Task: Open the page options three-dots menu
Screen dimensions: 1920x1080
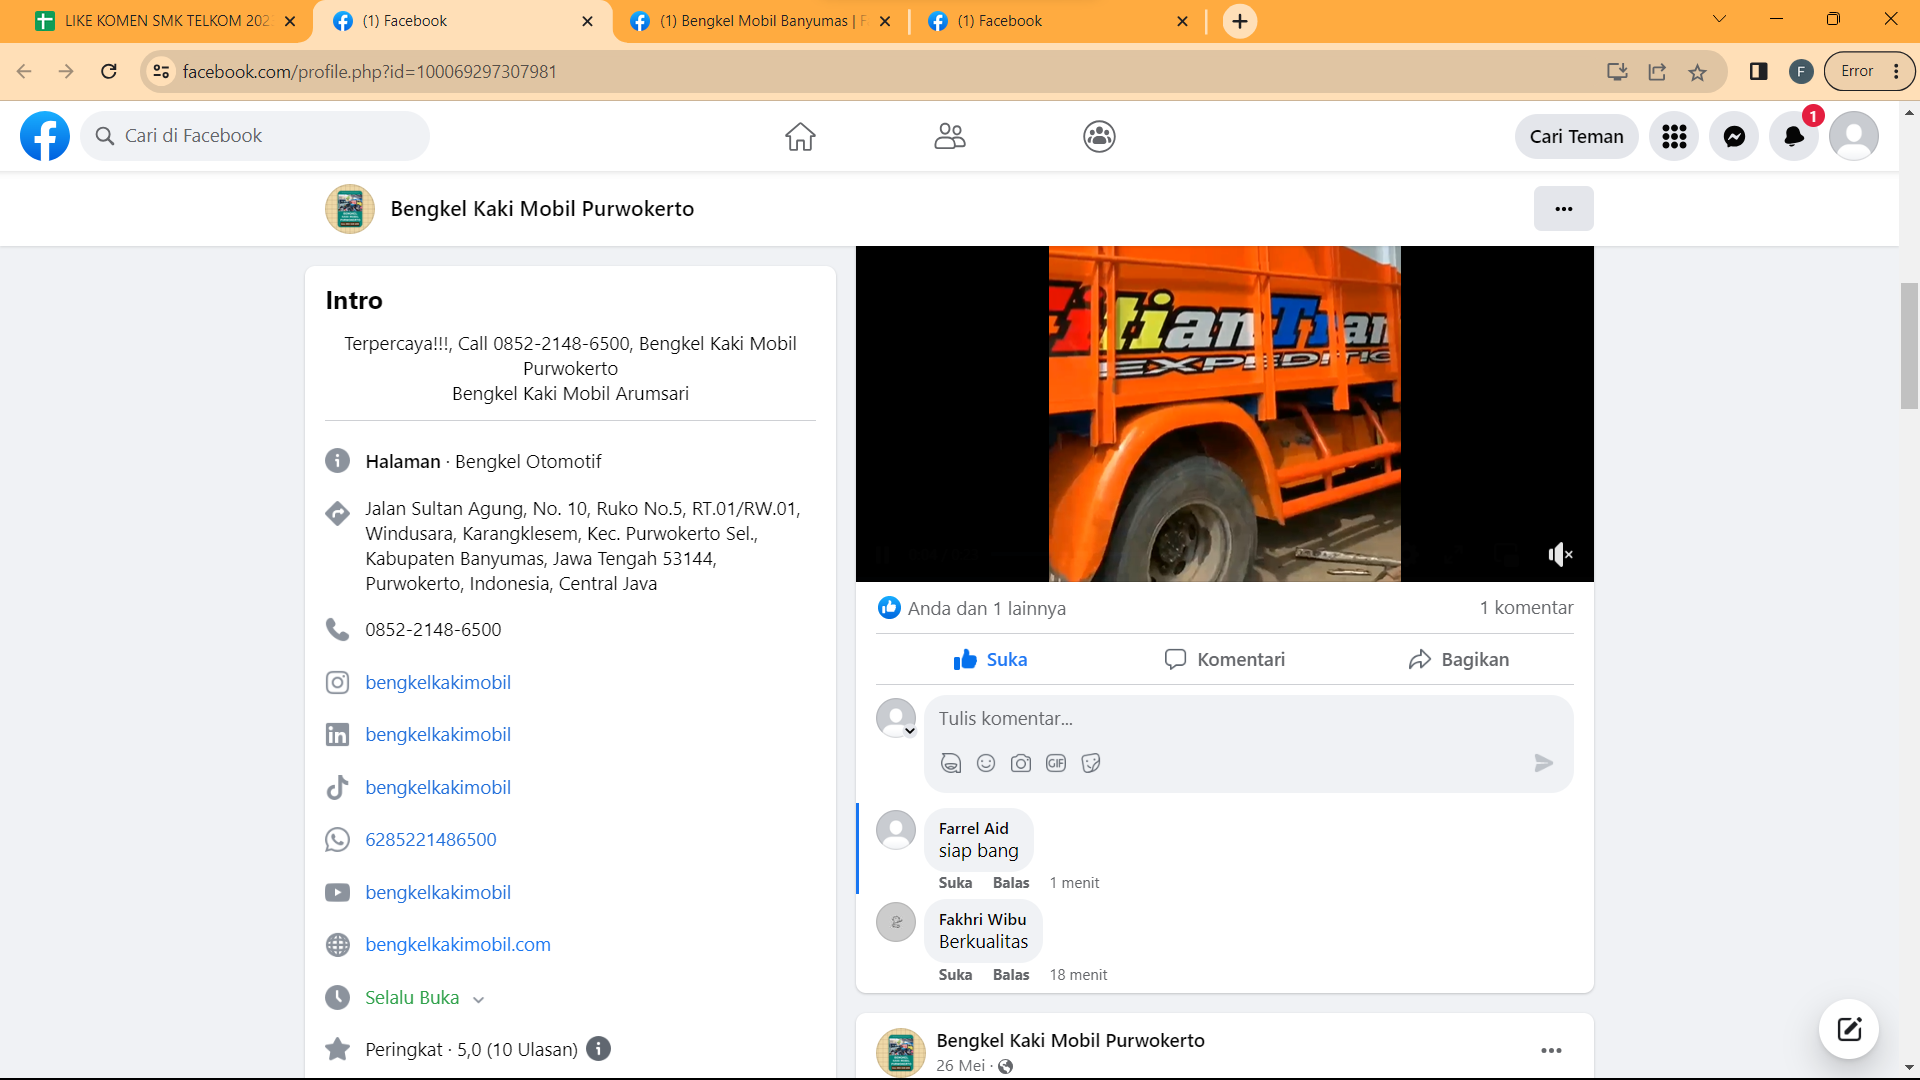Action: click(1563, 209)
